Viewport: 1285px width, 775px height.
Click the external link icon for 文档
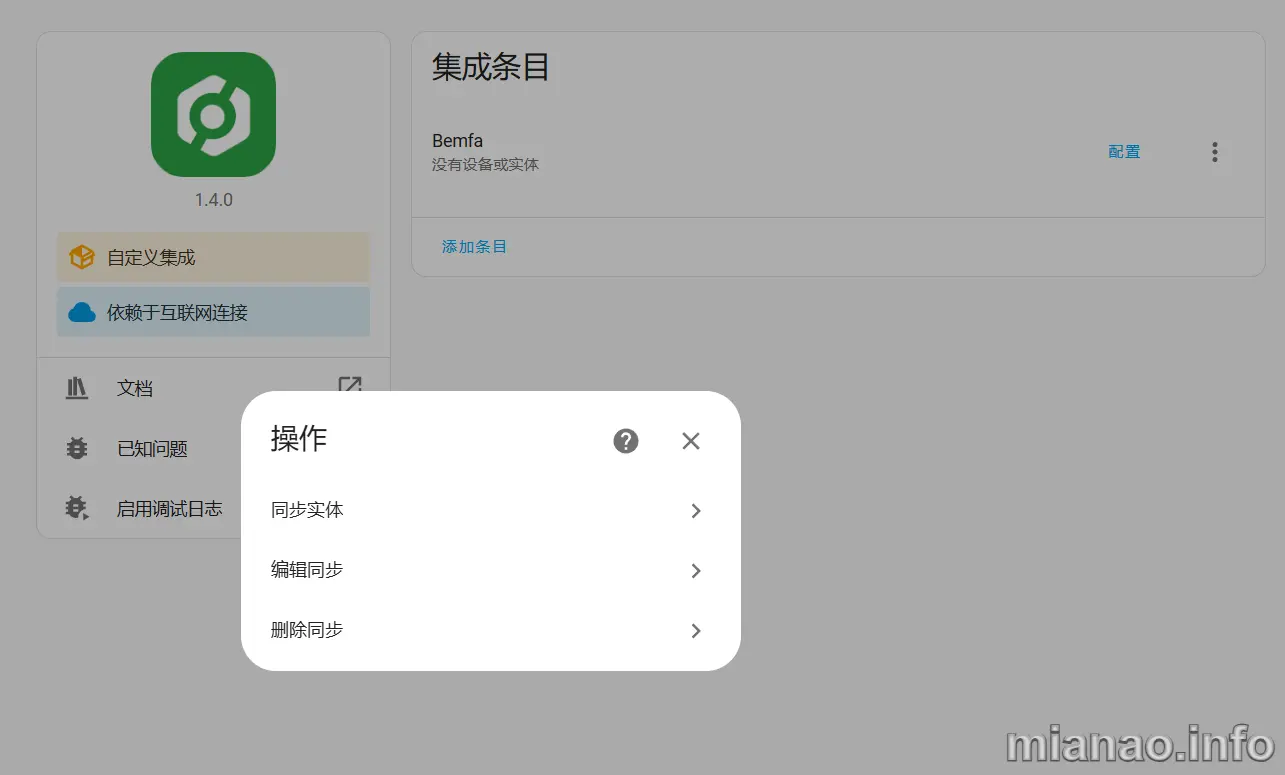(350, 387)
